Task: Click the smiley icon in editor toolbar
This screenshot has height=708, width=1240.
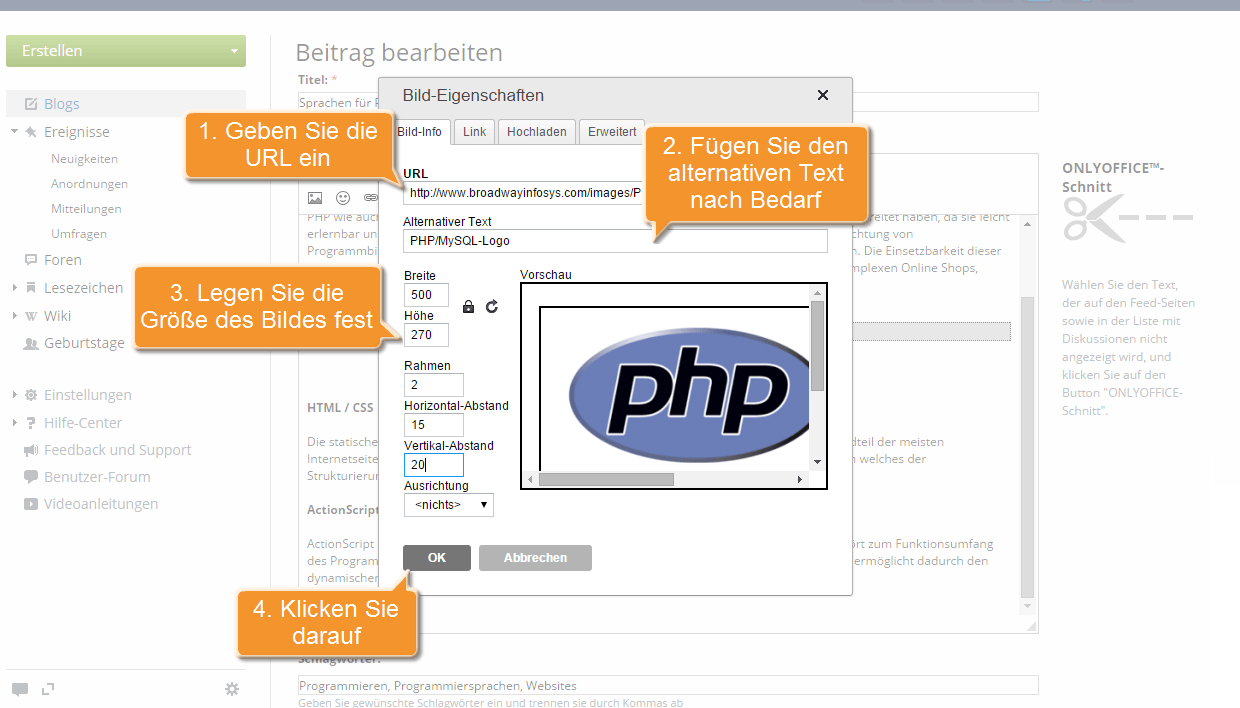Action: (343, 198)
